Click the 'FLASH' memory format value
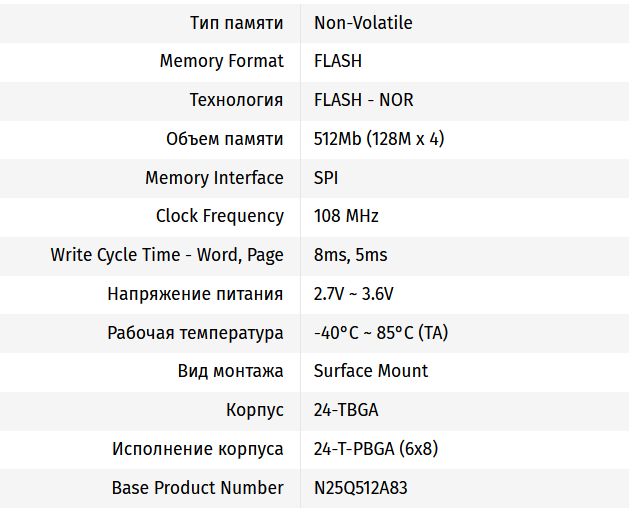 tap(338, 61)
